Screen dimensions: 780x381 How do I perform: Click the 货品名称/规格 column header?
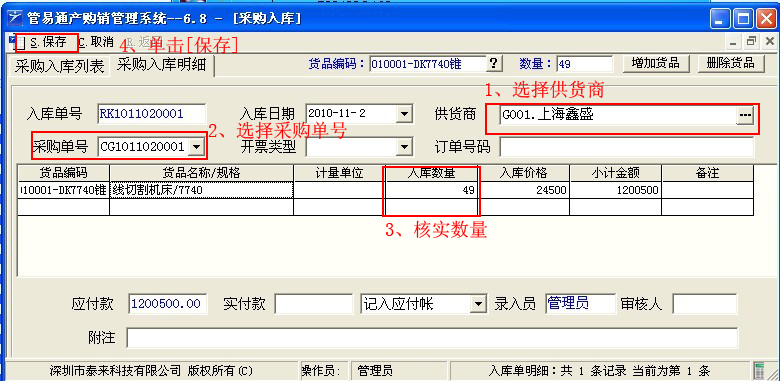[x=201, y=173]
